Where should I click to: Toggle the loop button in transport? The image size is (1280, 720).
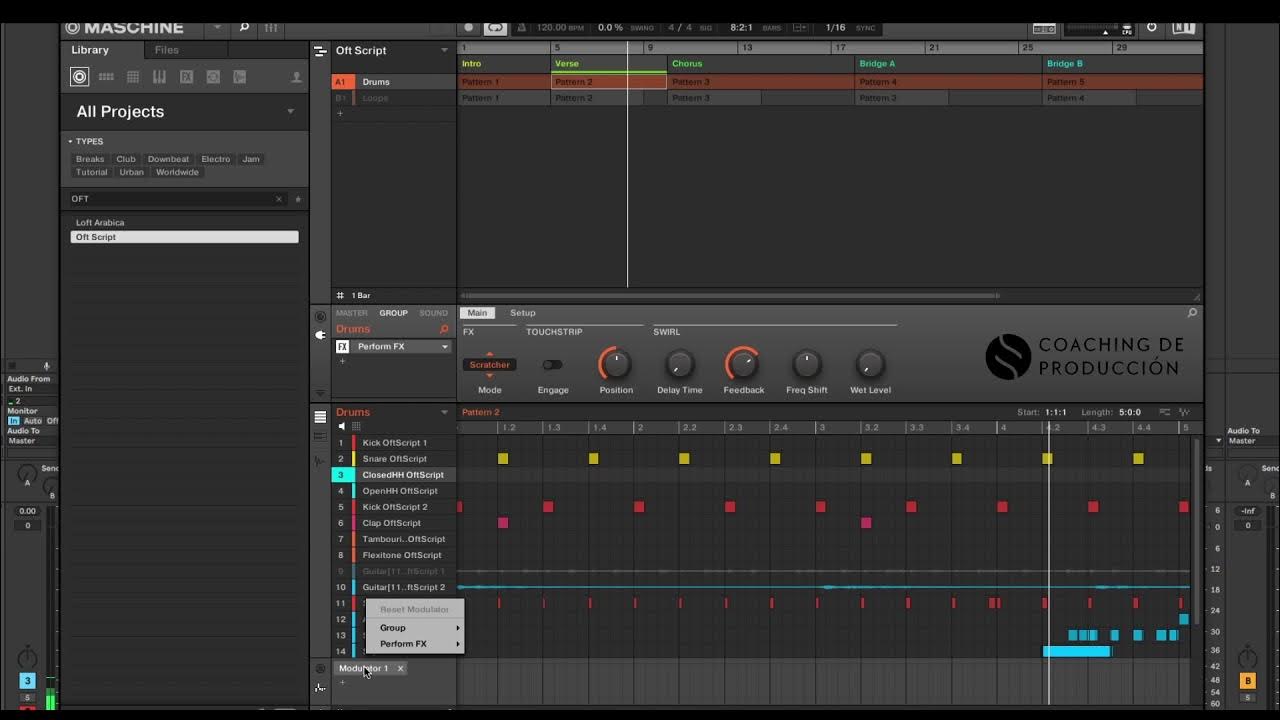click(x=495, y=28)
